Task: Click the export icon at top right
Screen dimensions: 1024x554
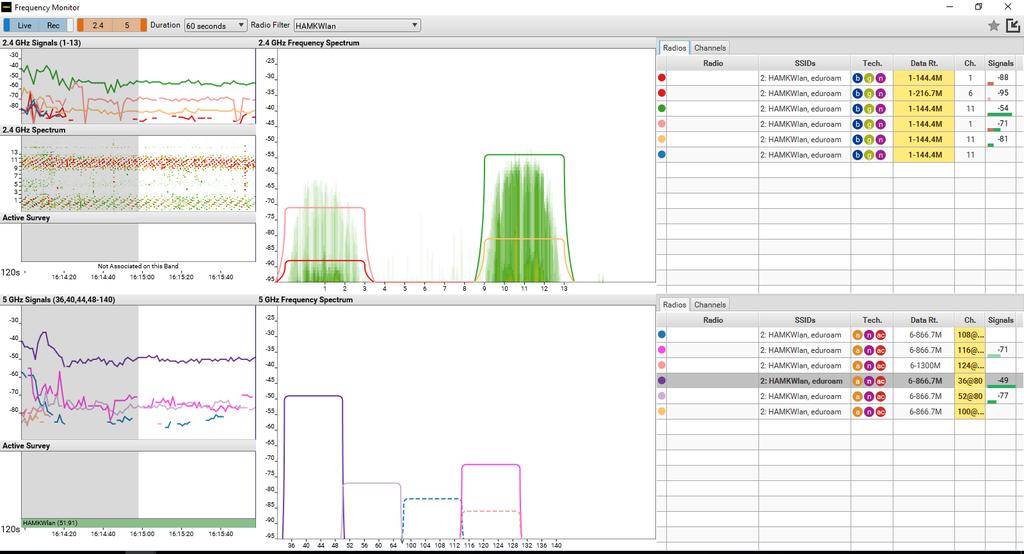Action: [1013, 25]
